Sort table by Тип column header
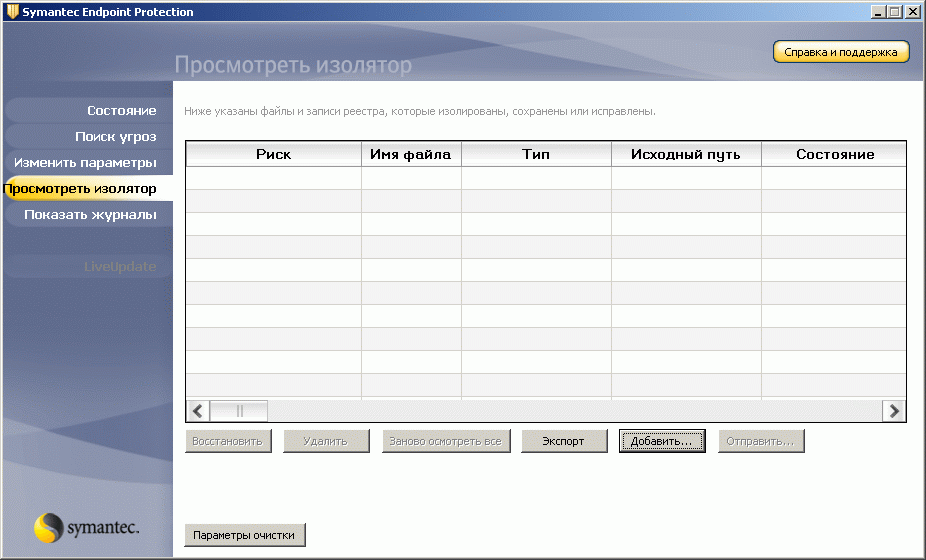Image resolution: width=926 pixels, height=560 pixels. 536,154
